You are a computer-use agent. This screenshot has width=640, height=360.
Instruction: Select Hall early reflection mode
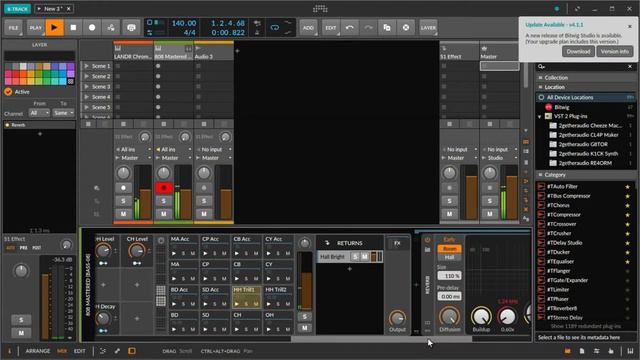[449, 258]
